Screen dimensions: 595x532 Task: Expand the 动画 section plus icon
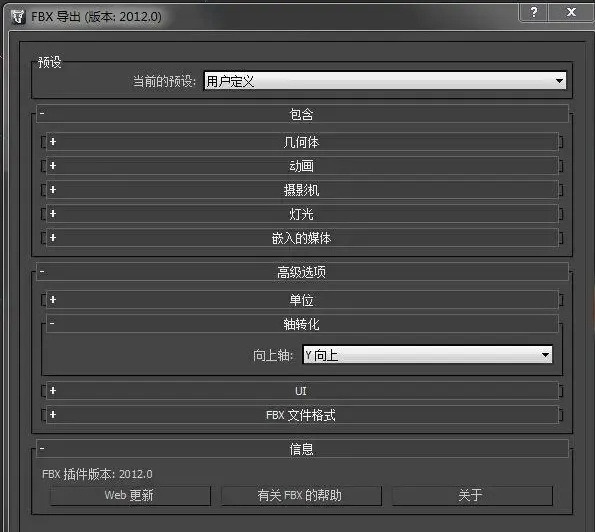click(53, 166)
